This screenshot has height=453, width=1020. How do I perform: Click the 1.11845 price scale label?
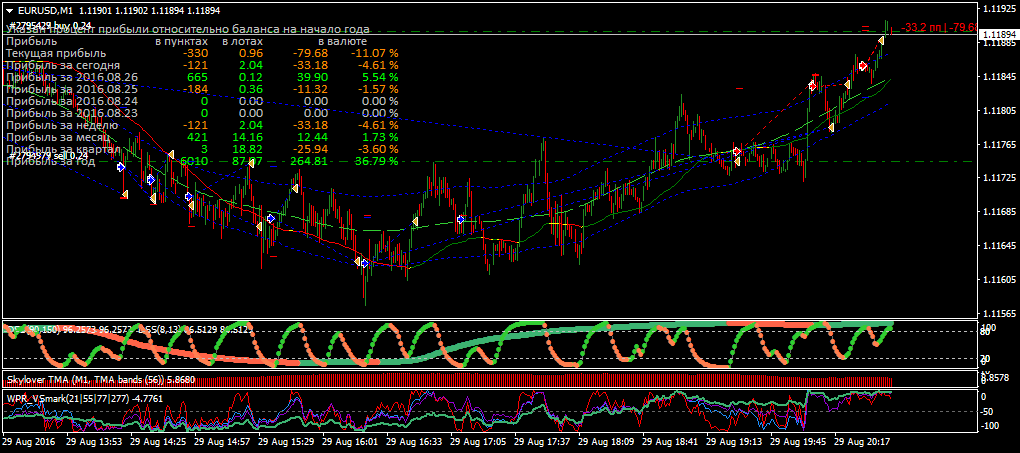[999, 77]
